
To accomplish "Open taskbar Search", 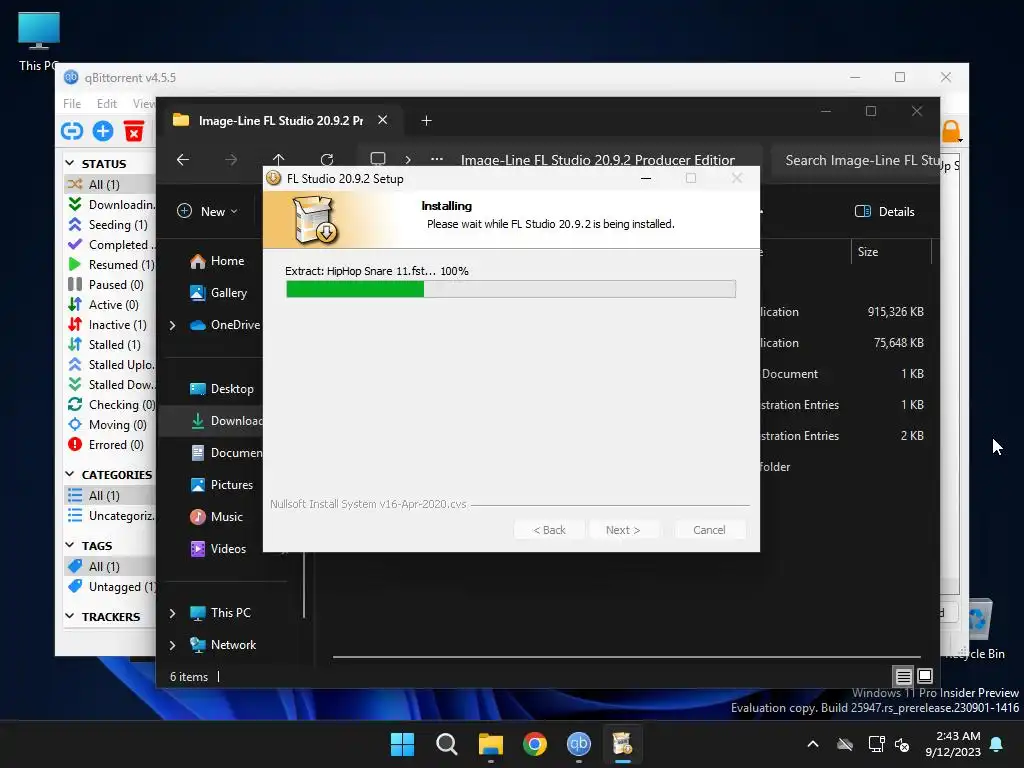I will pos(447,744).
